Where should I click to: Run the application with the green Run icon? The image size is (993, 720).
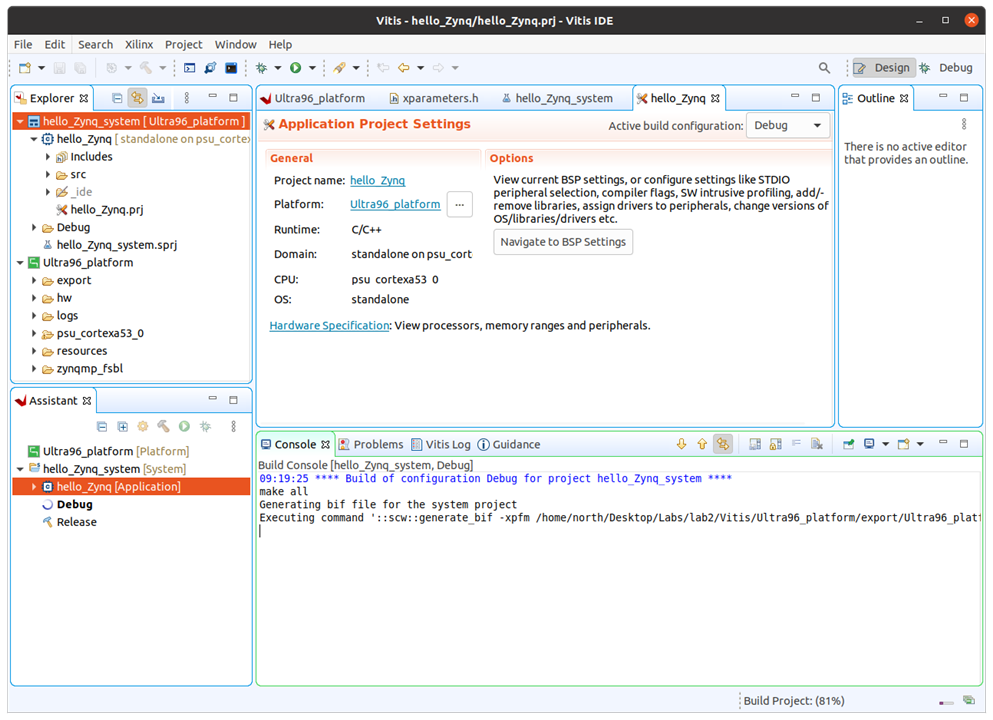[295, 68]
